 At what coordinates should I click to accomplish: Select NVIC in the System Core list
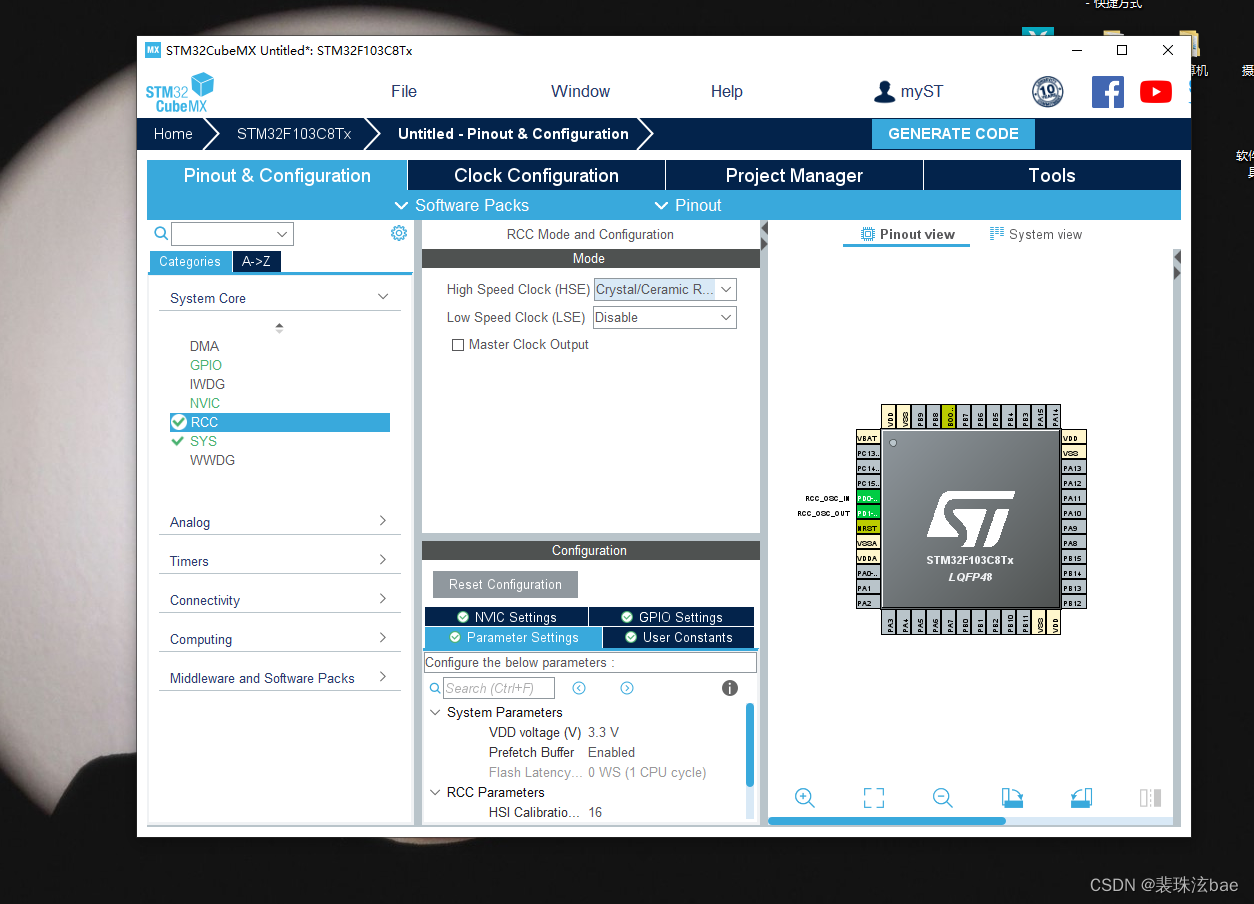click(x=205, y=403)
